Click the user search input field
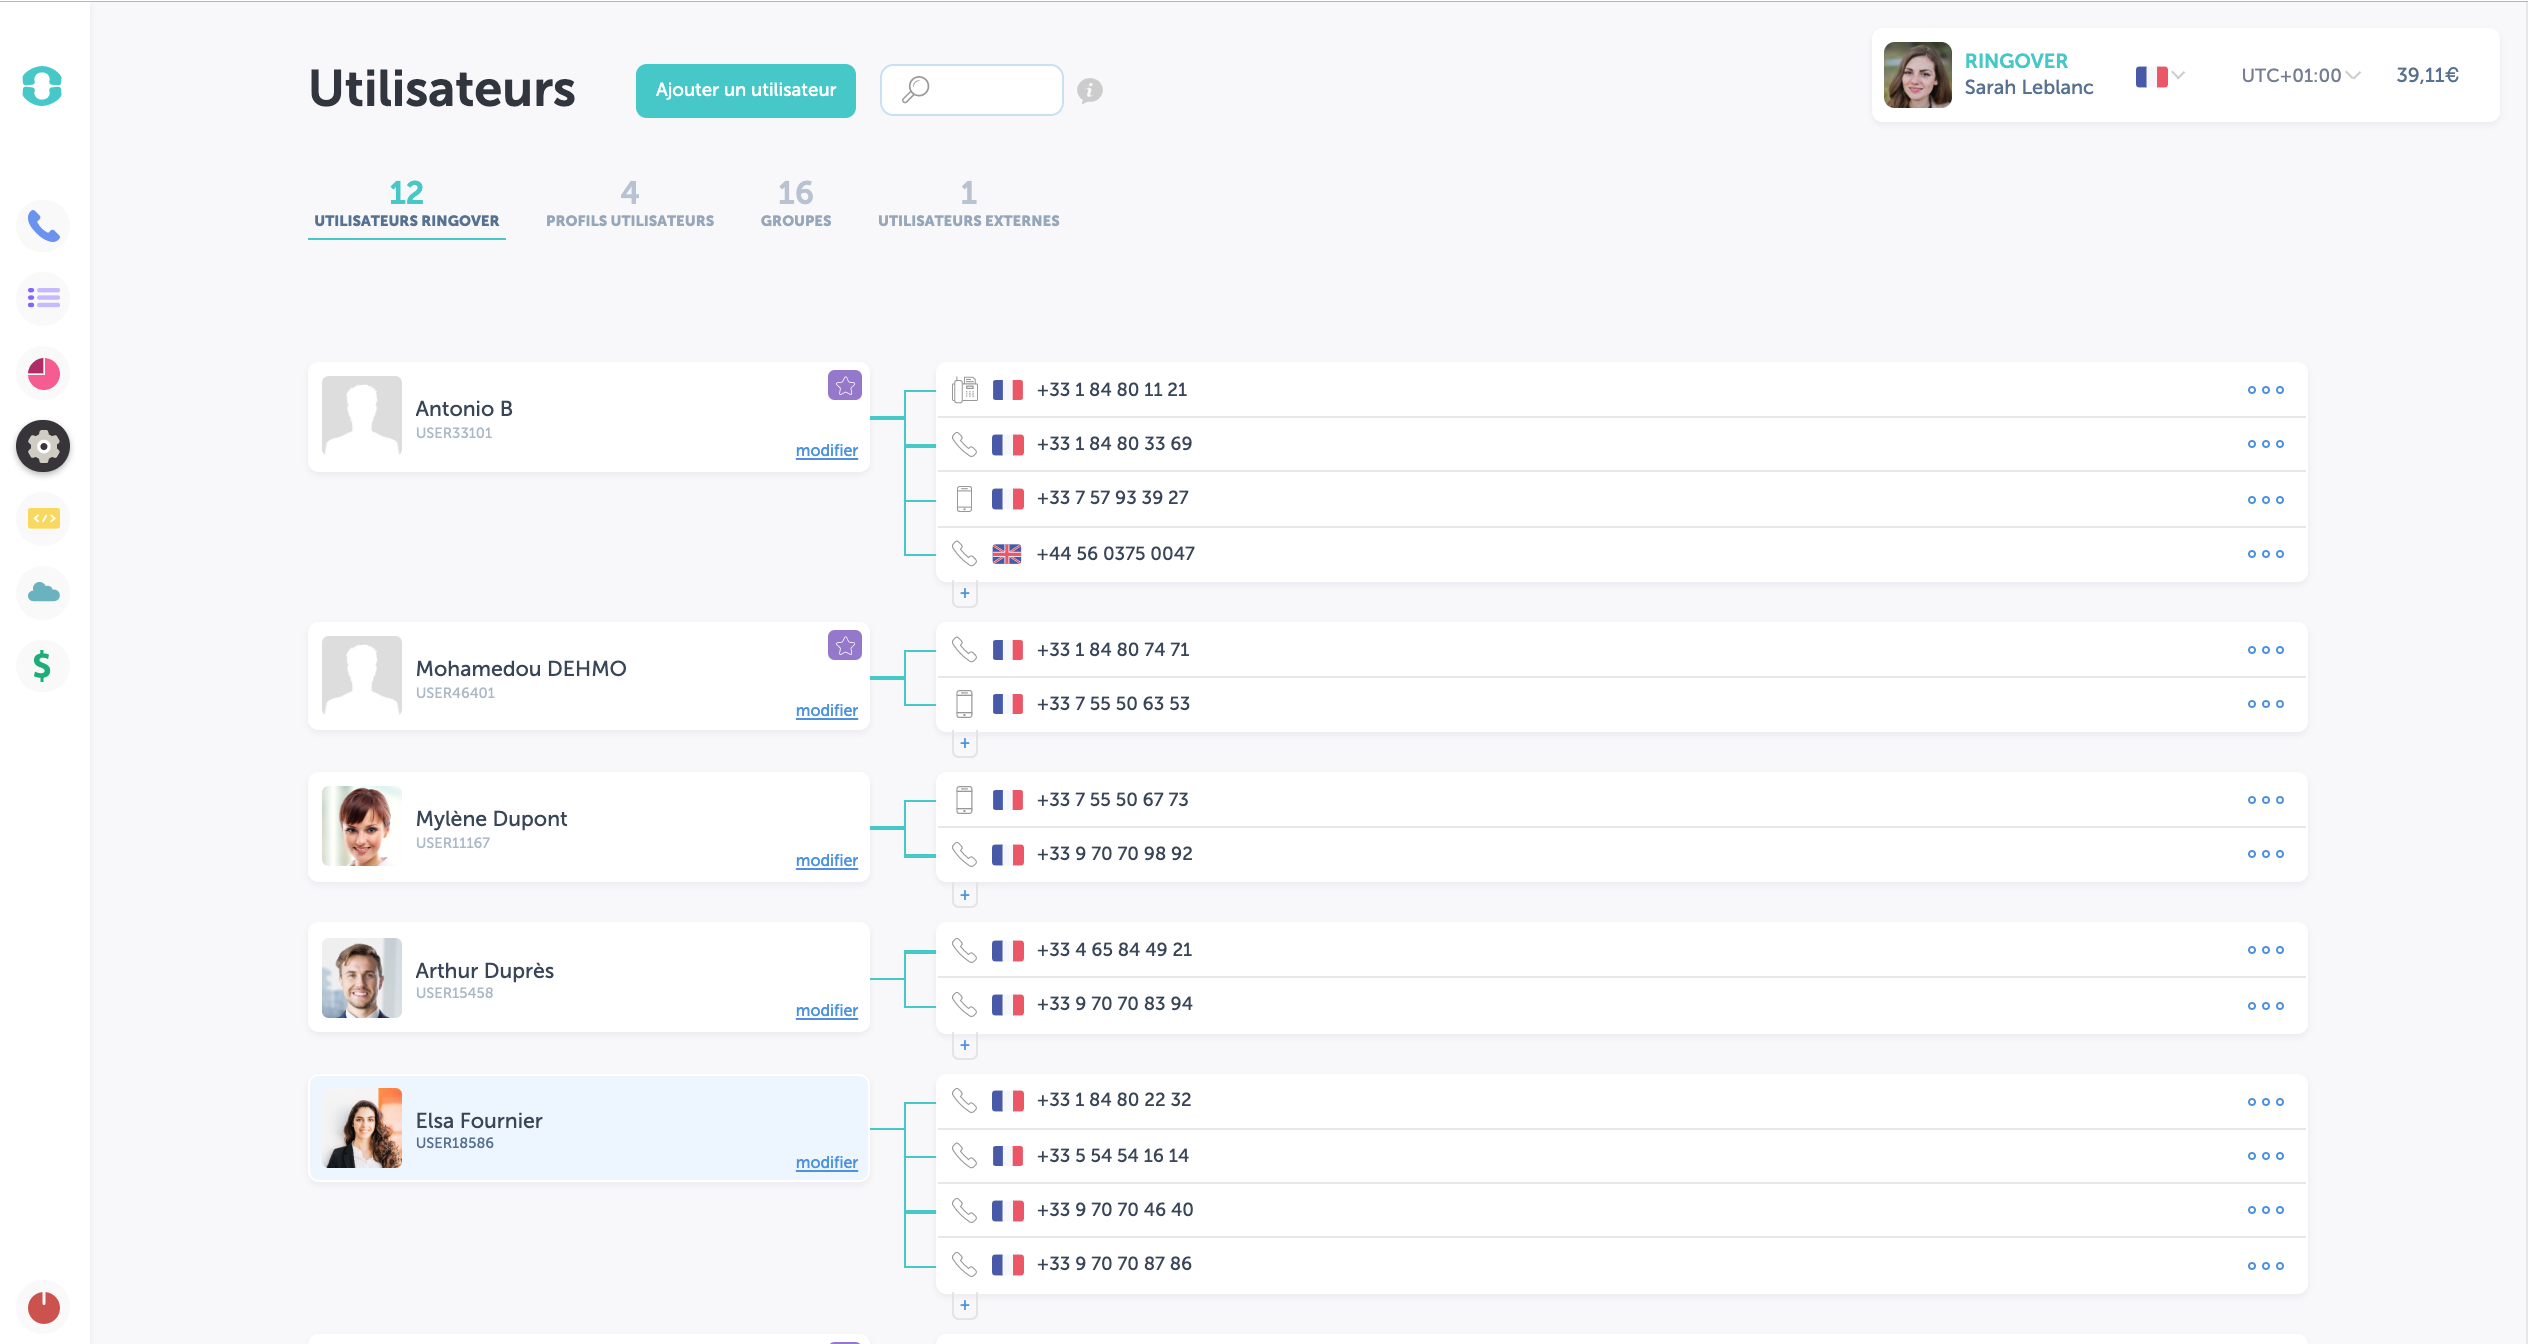The image size is (2528, 1344). 990,91
